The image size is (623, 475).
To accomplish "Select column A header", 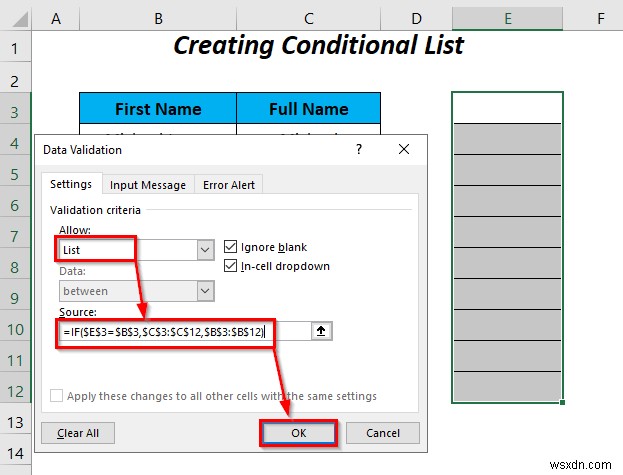I will [x=56, y=19].
